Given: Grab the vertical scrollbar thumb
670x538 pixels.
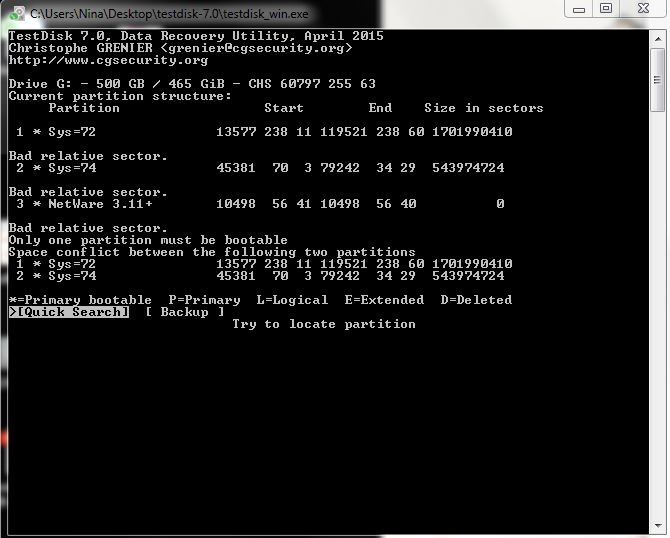Looking at the screenshot, I should (658, 80).
